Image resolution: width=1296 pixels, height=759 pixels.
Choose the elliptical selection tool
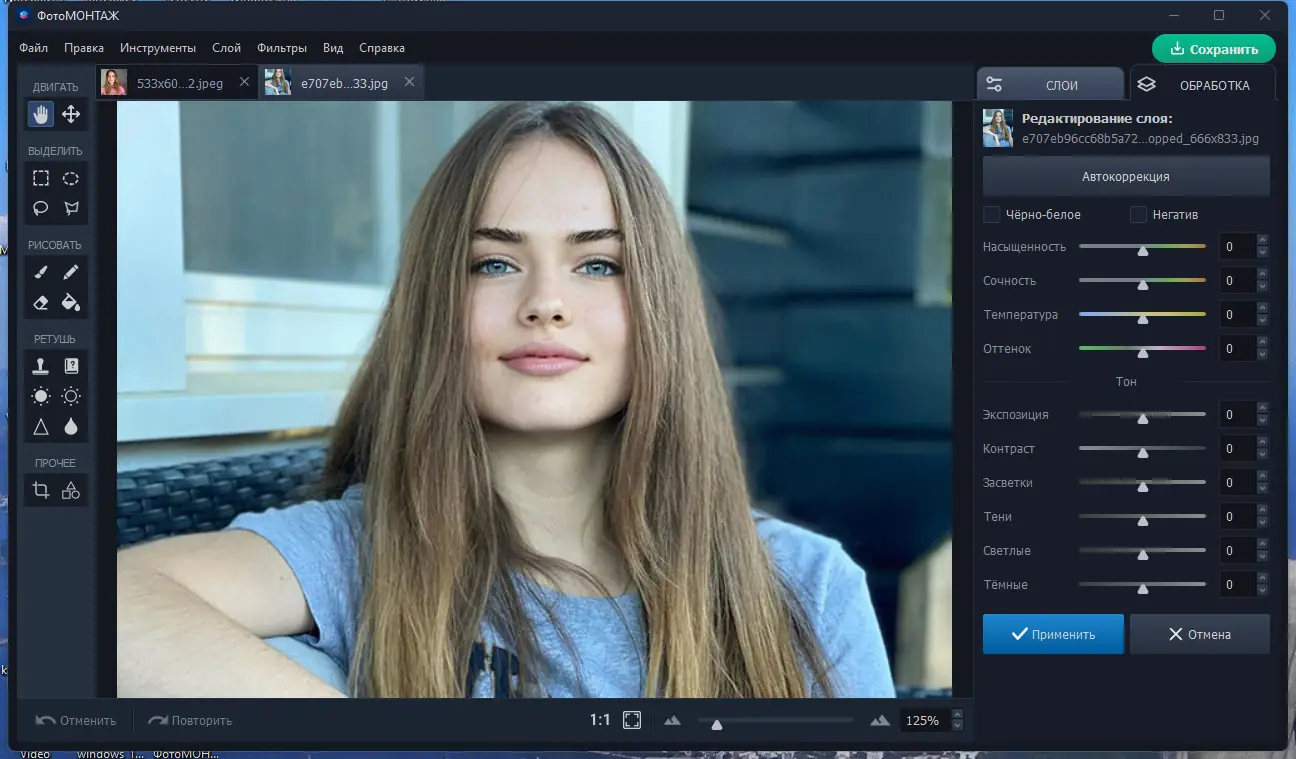click(x=71, y=178)
